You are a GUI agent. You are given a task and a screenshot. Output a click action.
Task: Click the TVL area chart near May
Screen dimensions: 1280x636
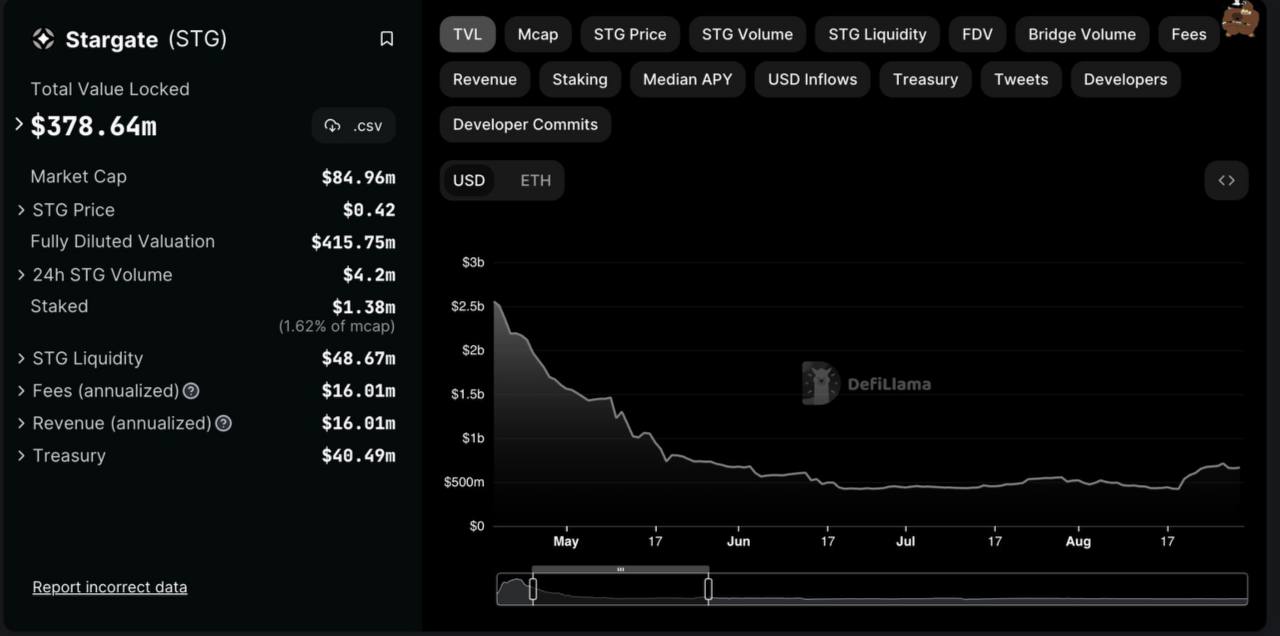(x=566, y=460)
